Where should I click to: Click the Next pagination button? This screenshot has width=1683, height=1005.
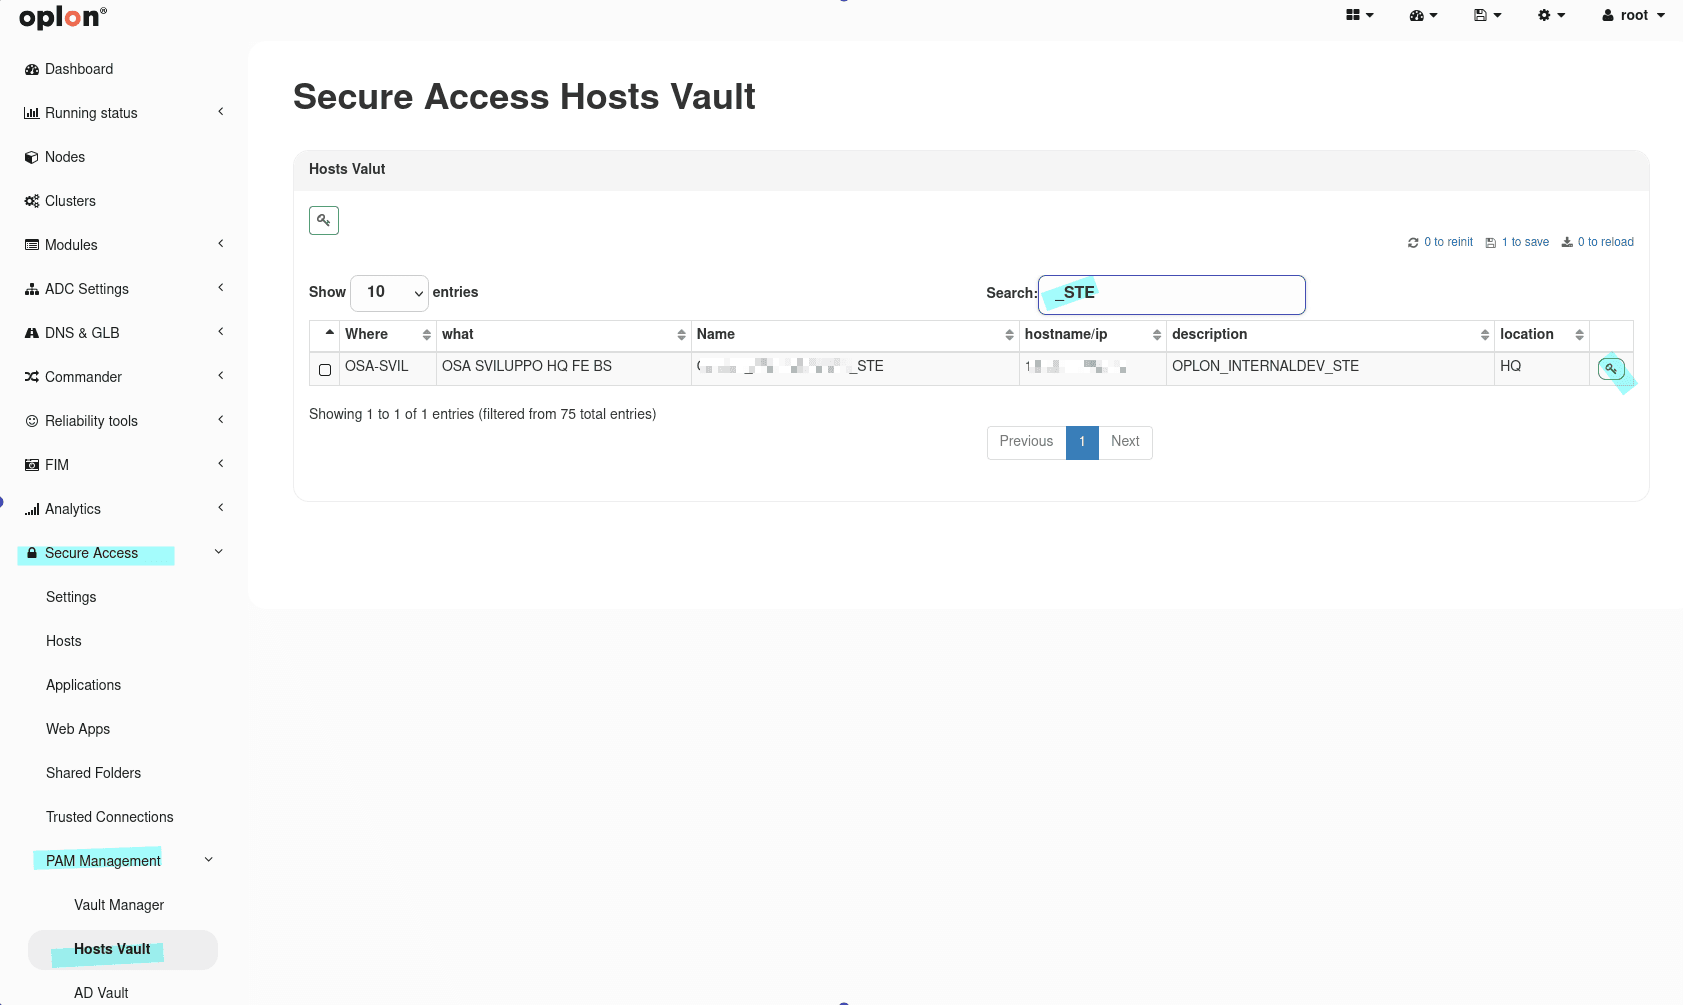[x=1125, y=442]
